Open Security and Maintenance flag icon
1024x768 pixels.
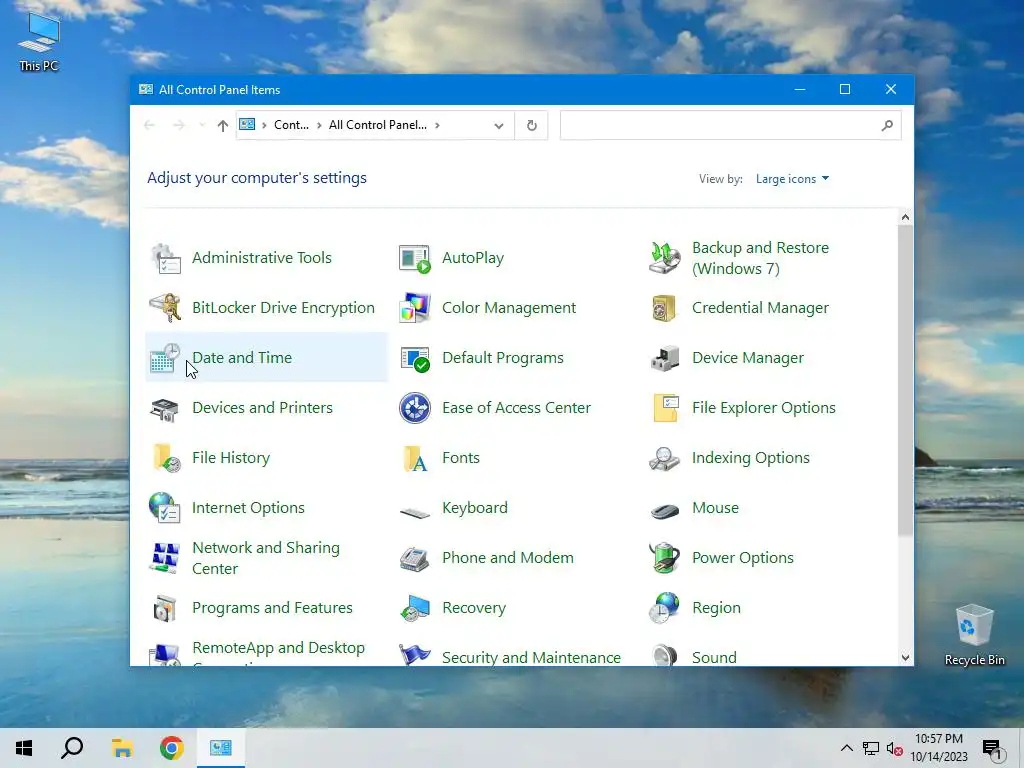click(x=415, y=654)
